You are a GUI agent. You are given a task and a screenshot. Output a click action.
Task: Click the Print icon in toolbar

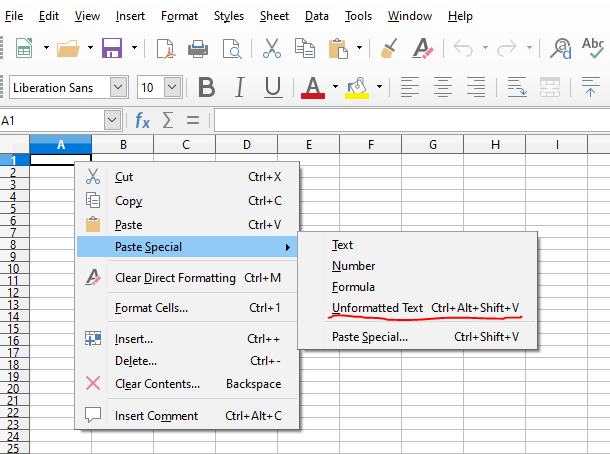tap(198, 47)
